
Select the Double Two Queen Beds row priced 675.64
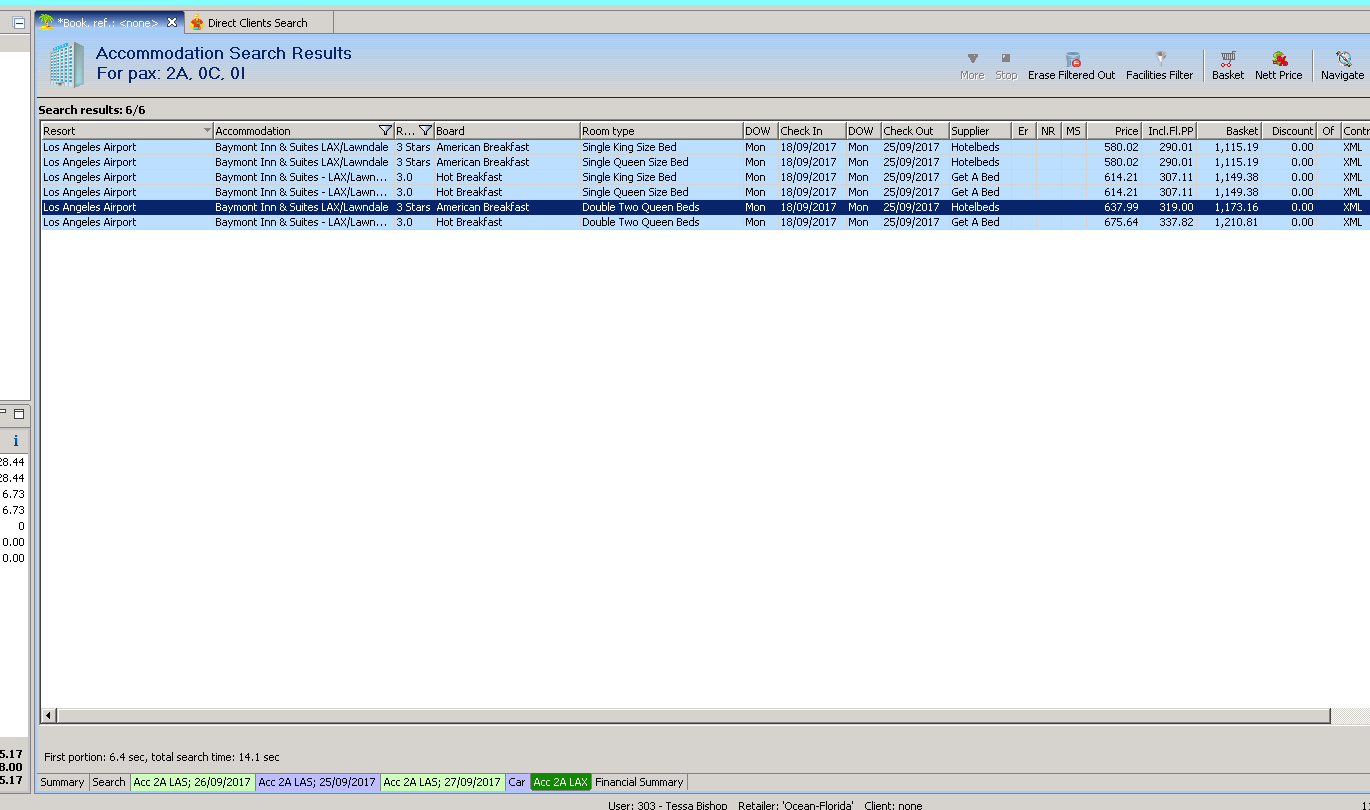click(x=704, y=222)
